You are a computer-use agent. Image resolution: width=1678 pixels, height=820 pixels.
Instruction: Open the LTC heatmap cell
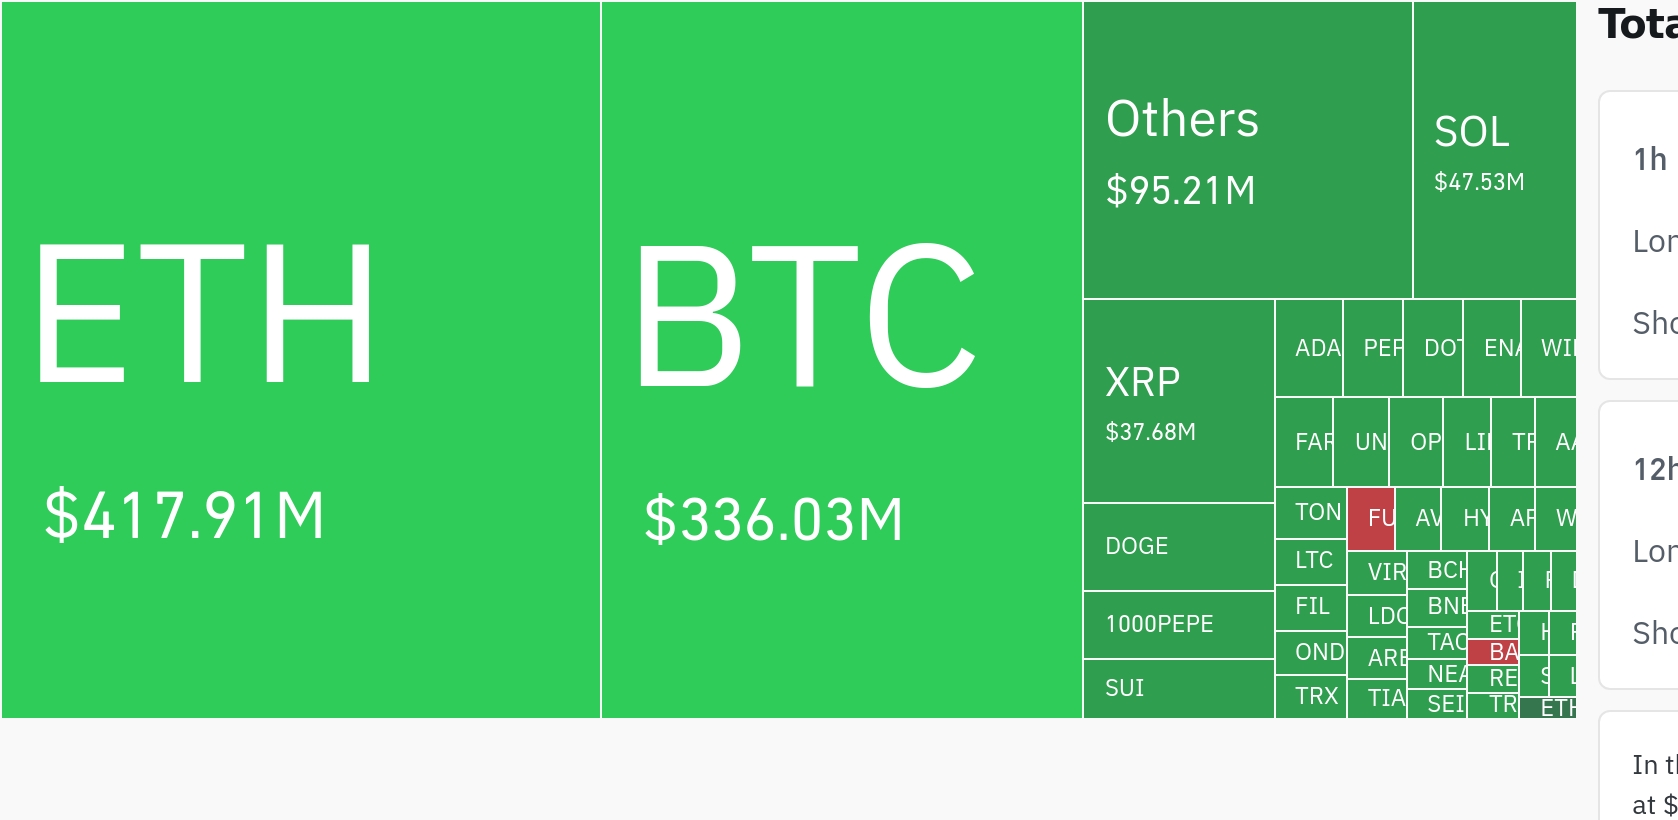tap(1311, 562)
